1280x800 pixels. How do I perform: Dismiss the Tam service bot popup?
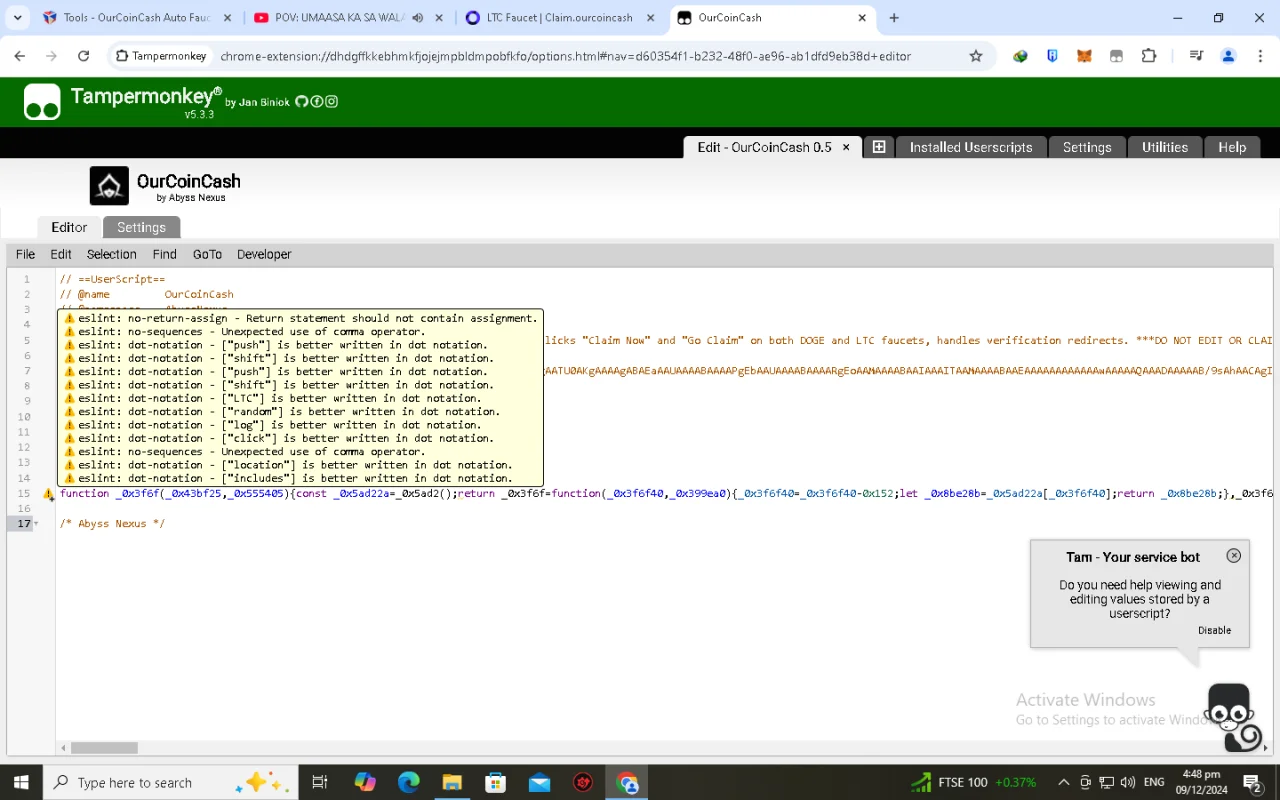(1234, 556)
